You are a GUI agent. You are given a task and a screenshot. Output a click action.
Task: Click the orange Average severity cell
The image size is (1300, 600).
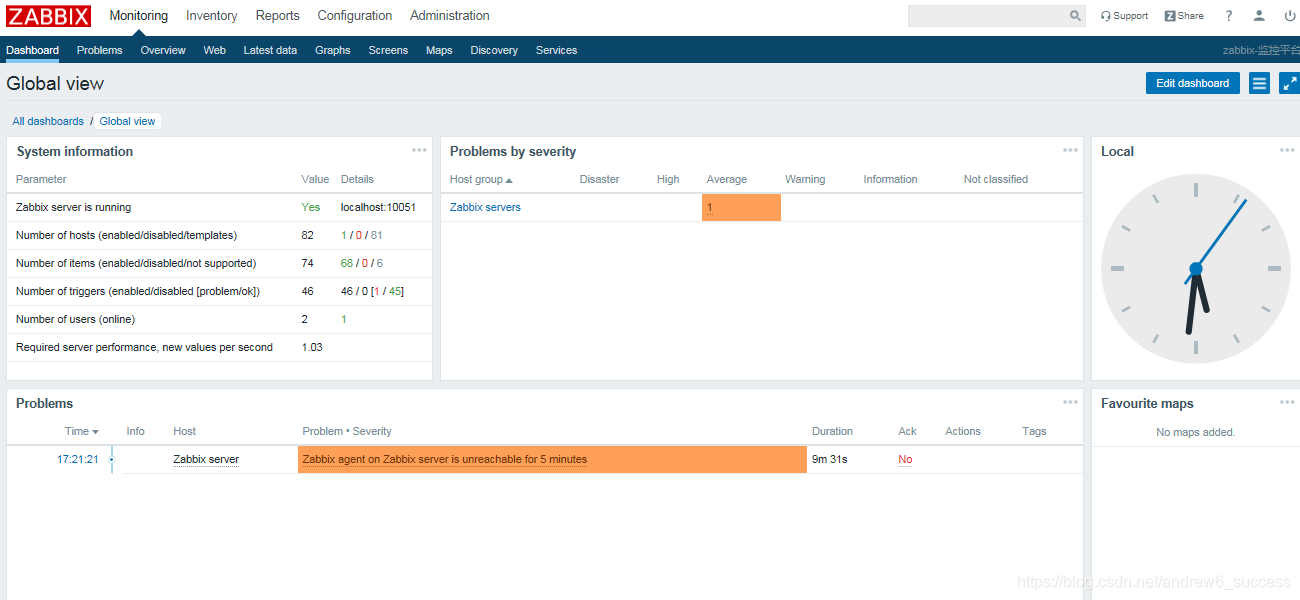(741, 207)
